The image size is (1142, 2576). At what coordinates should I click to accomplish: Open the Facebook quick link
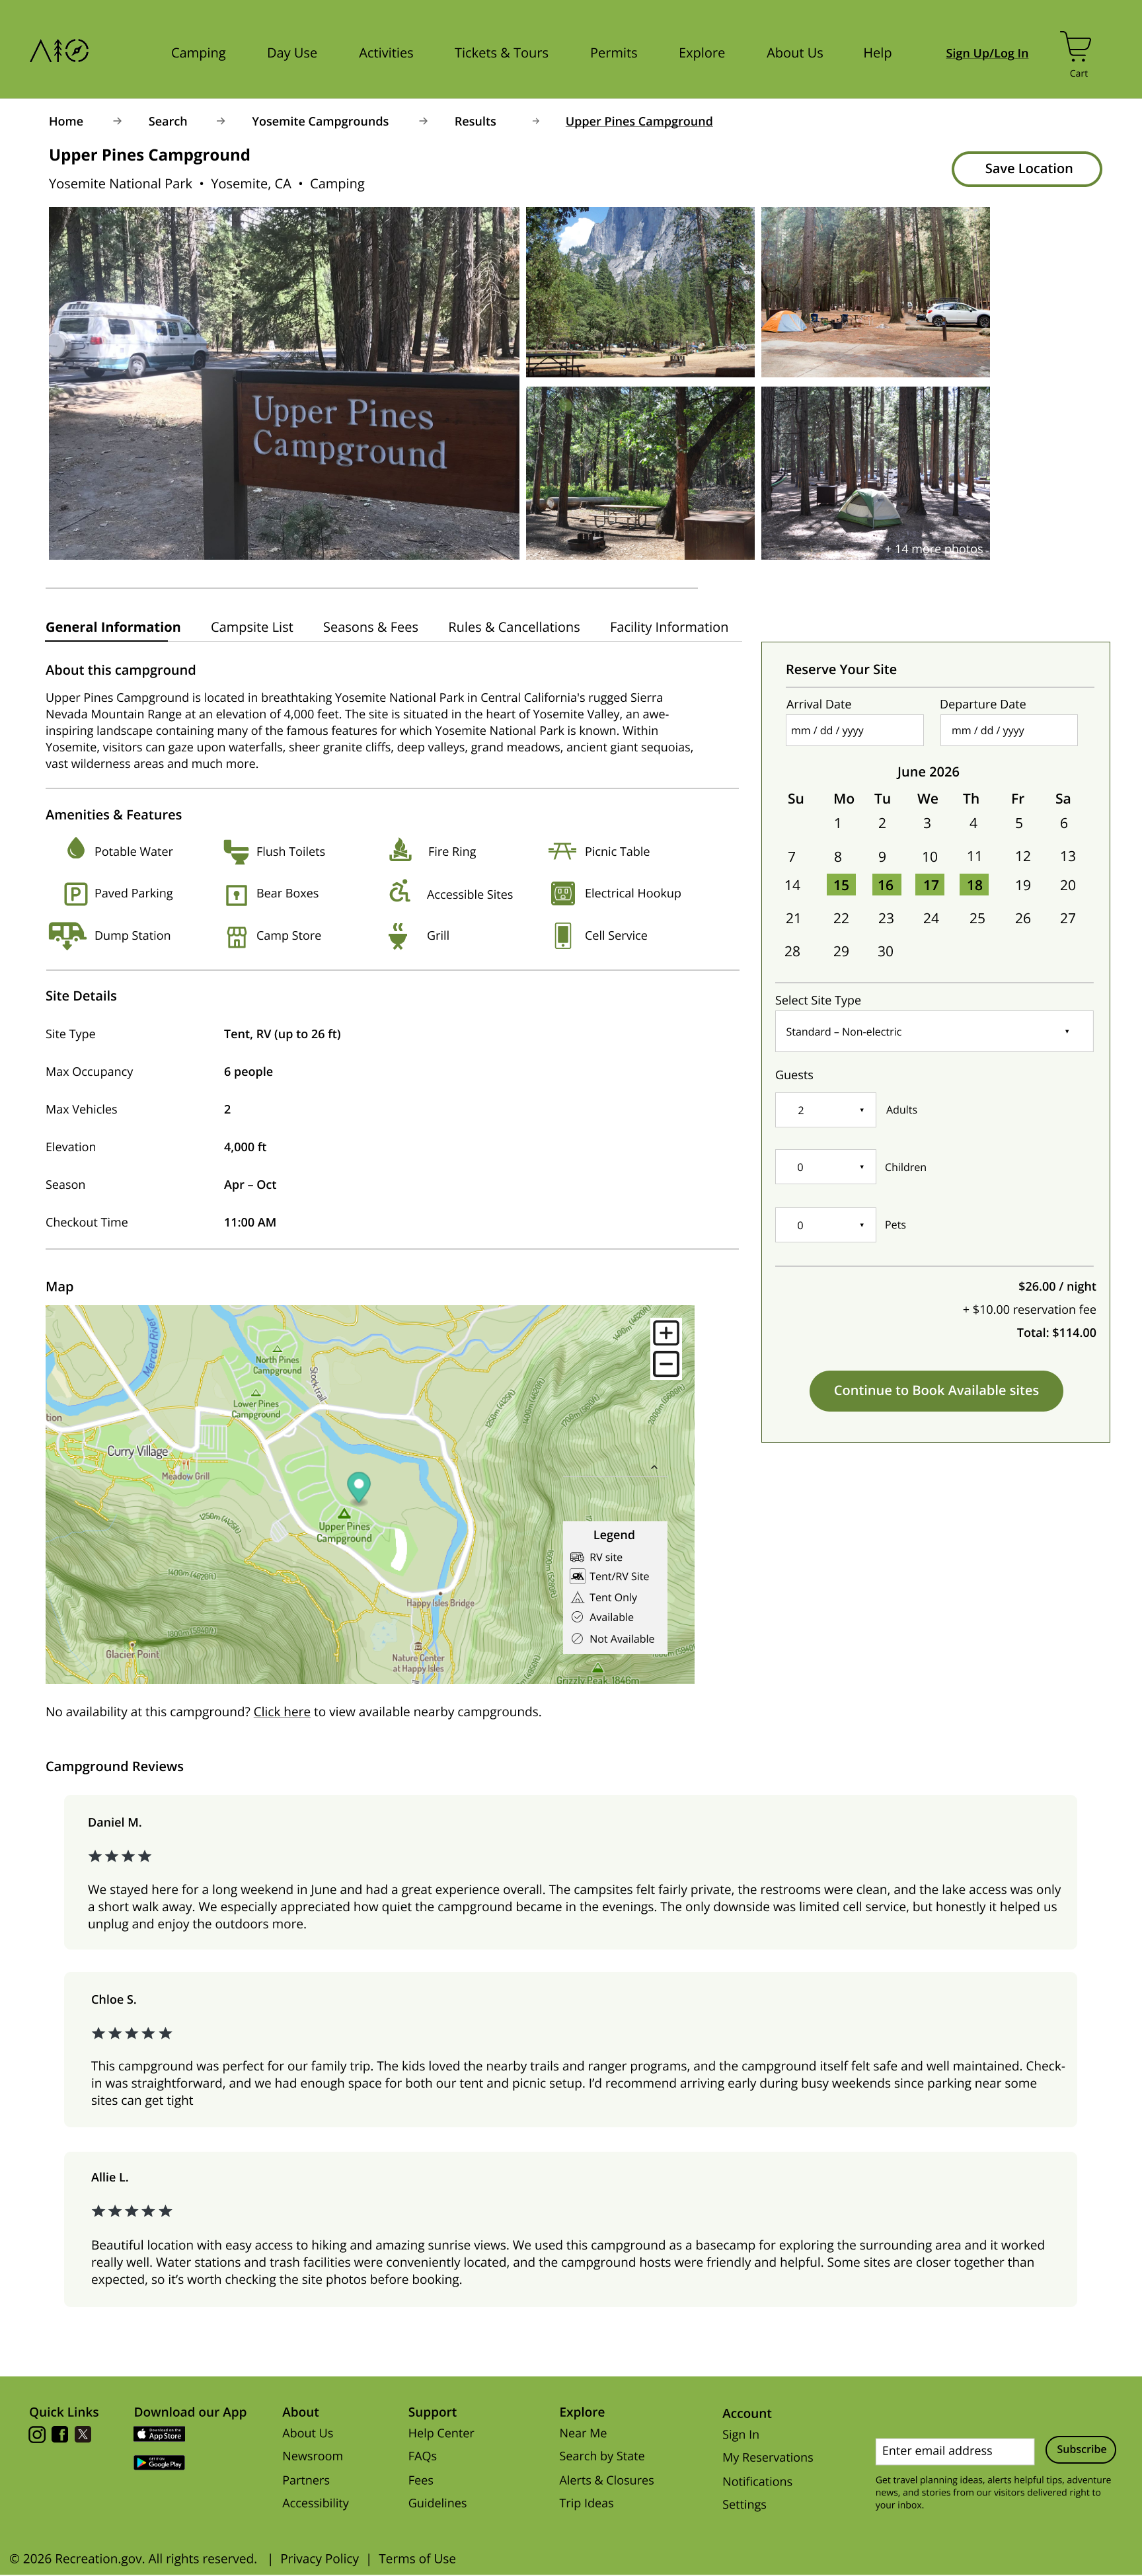[x=60, y=2434]
